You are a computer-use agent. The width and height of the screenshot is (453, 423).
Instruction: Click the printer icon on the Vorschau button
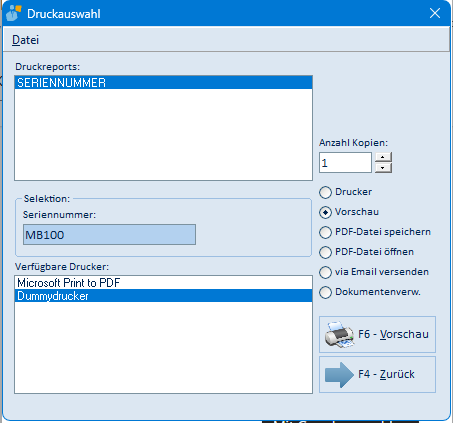tap(339, 335)
